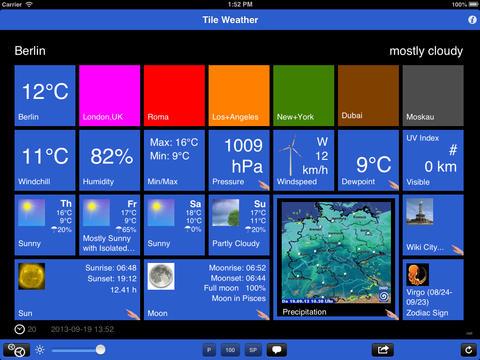Open the speech bubble comment icon

tap(276, 350)
